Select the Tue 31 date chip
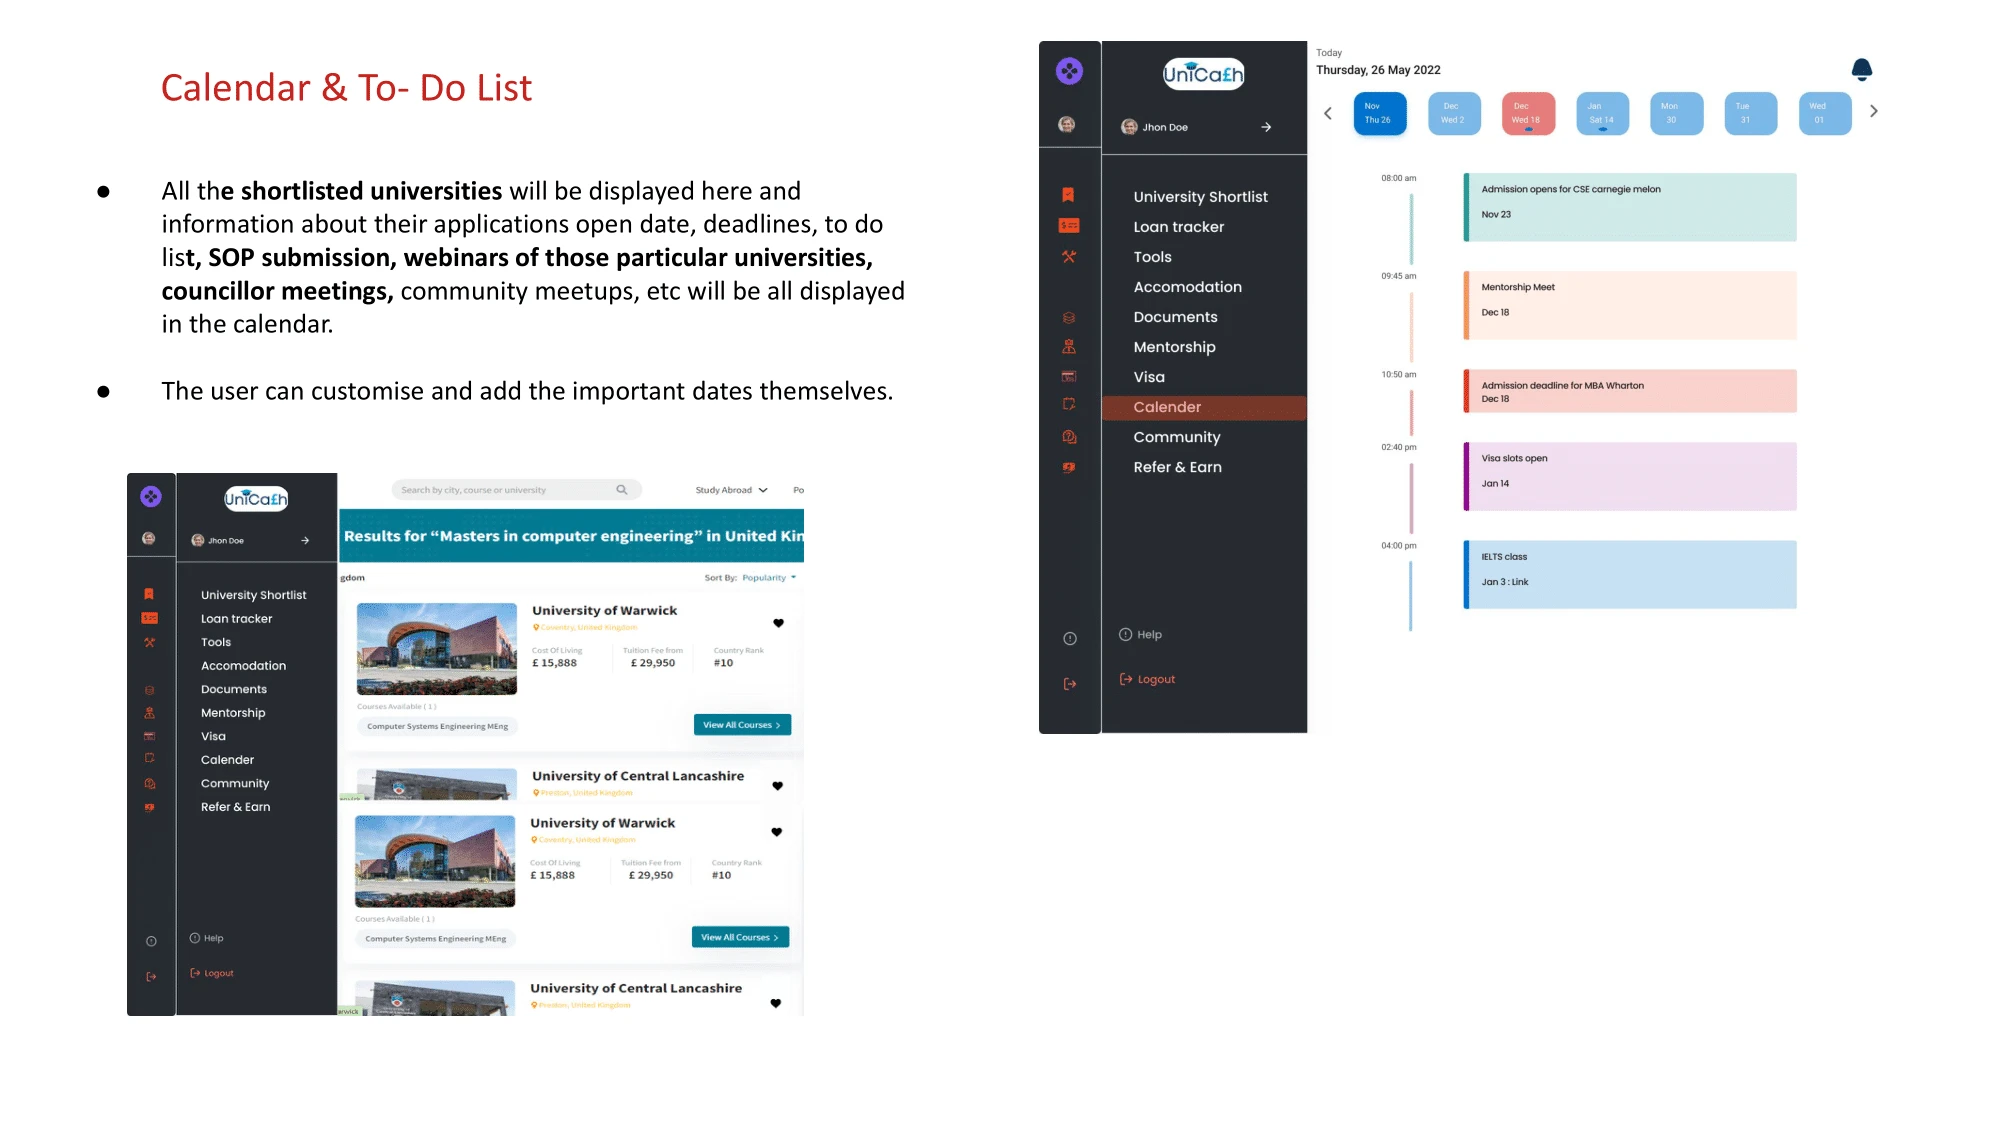This screenshot has height=1125, width=2000. click(1750, 113)
